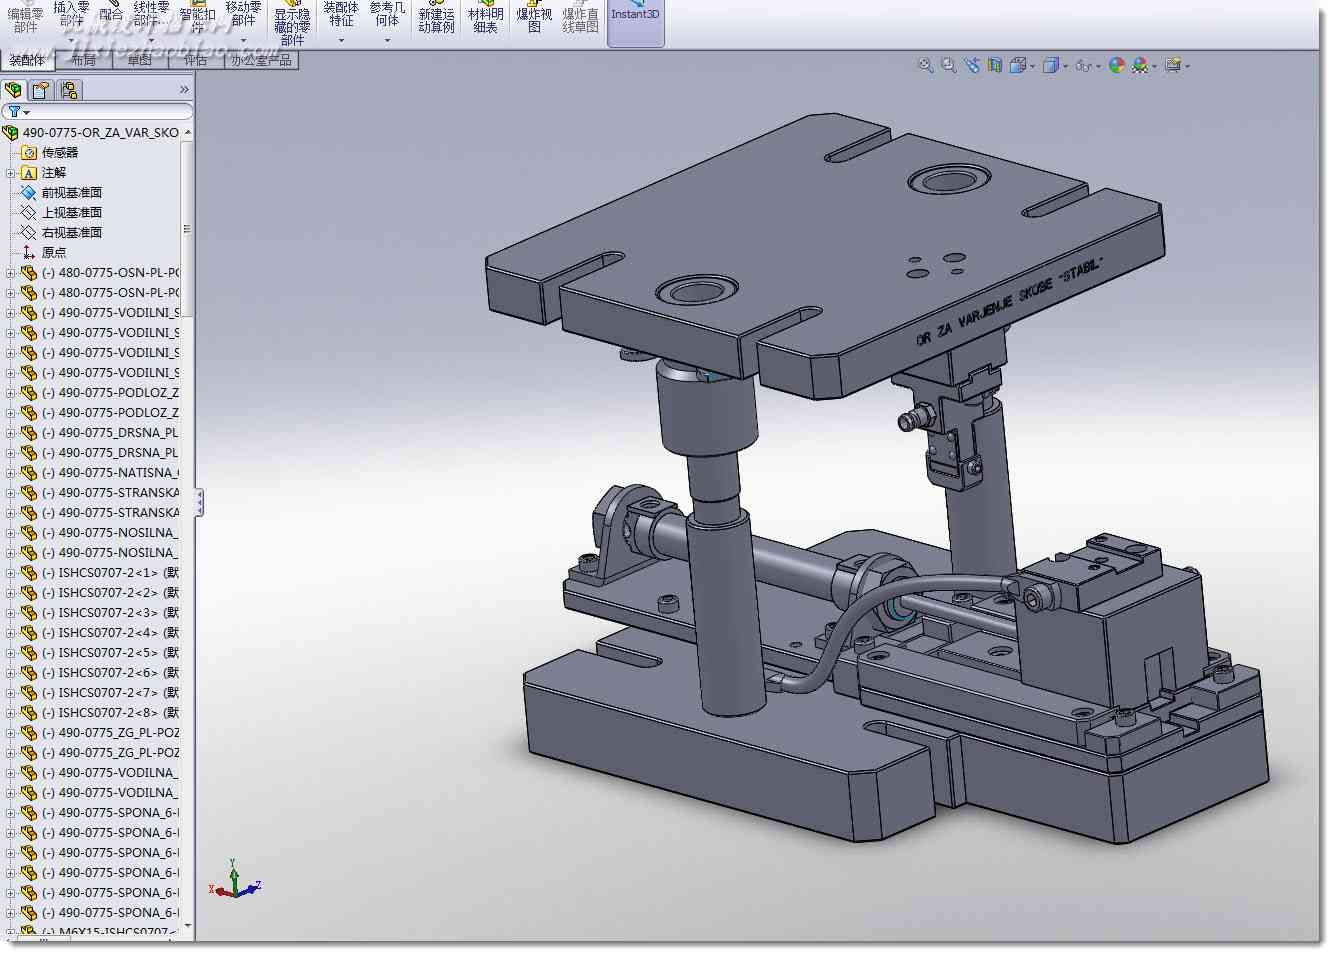Open the View Orientation dropdown arrow

pos(1032,67)
